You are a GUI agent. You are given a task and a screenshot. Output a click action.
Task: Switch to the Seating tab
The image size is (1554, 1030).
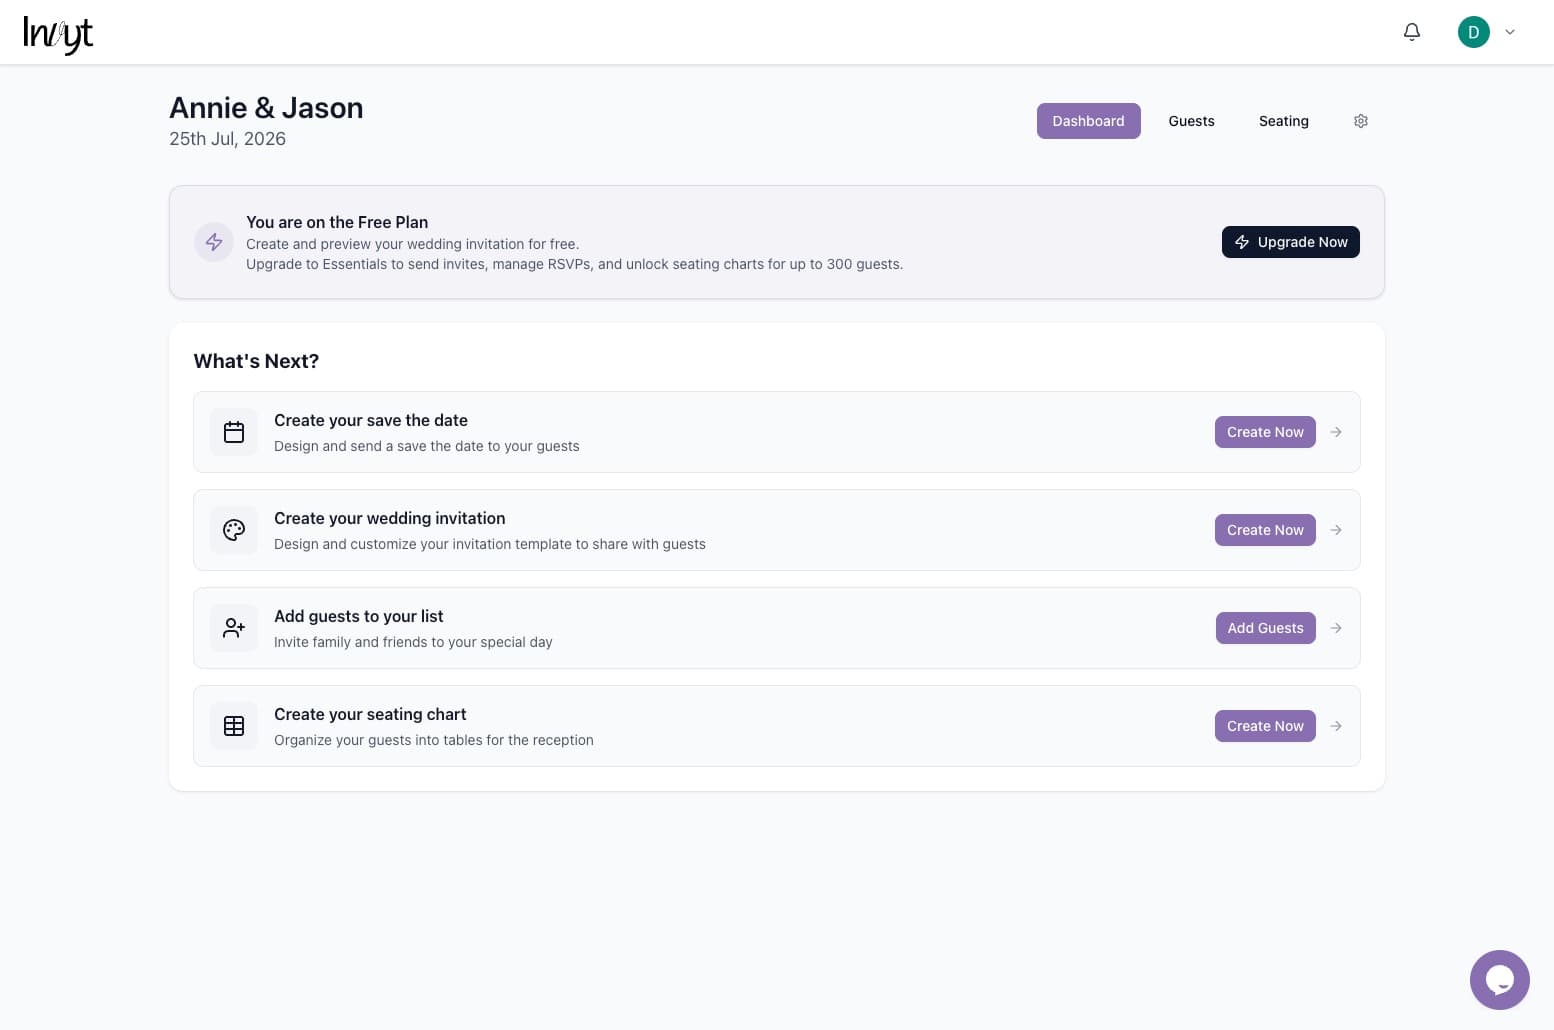[1283, 120]
